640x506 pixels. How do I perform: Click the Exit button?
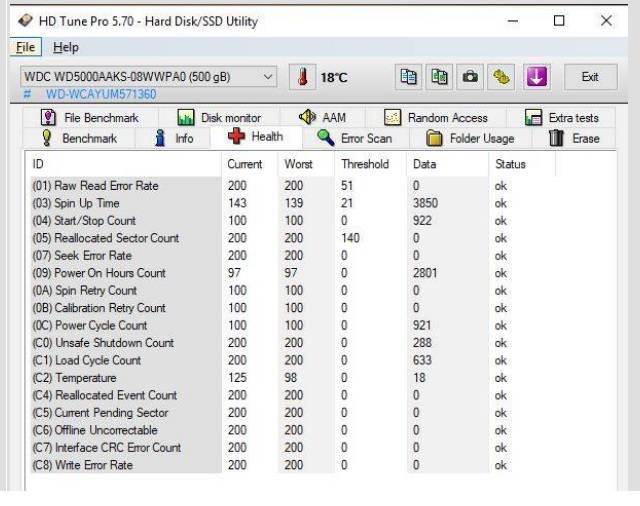[x=590, y=77]
